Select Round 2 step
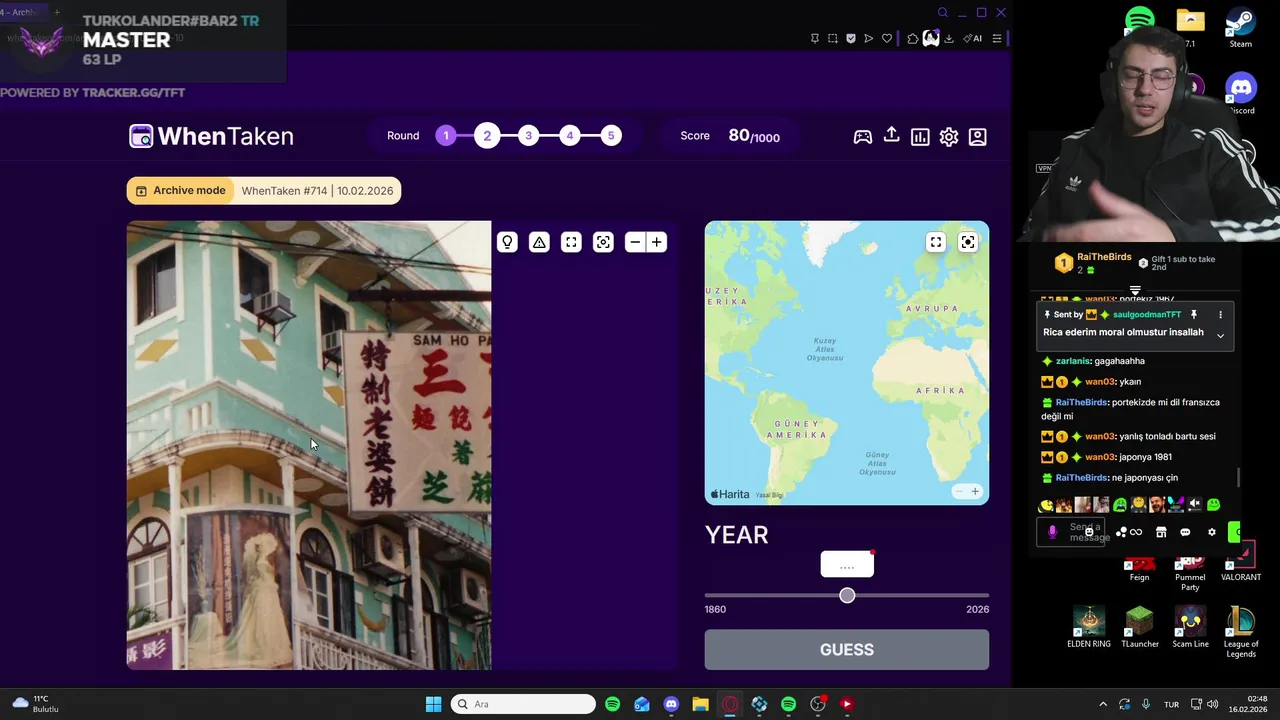1280x720 pixels. click(x=487, y=136)
